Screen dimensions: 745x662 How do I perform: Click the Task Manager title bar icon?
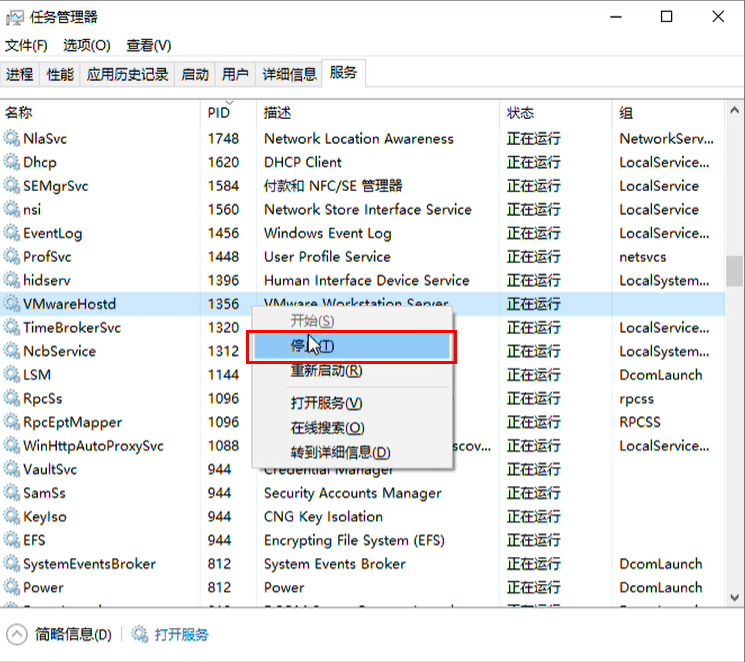click(14, 17)
